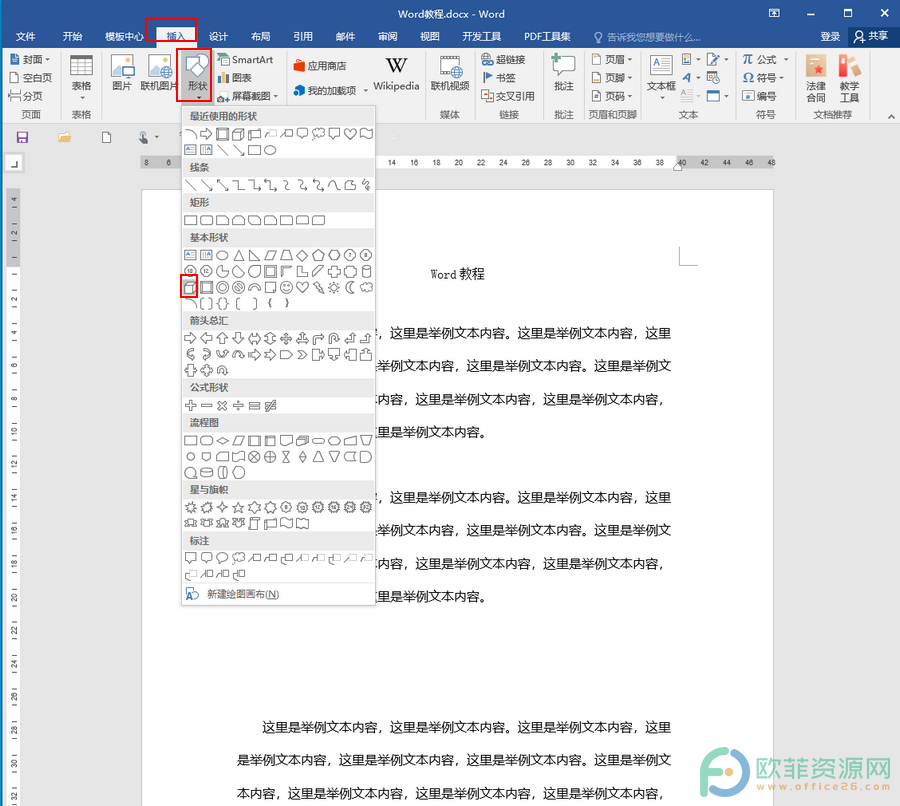Select the diamond shape in Basic Shapes

(x=302, y=255)
